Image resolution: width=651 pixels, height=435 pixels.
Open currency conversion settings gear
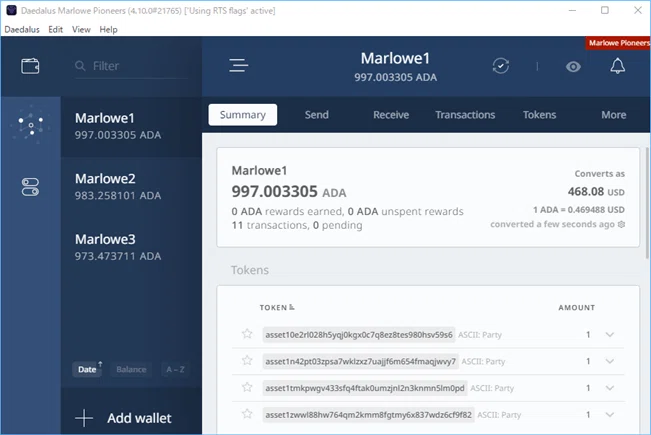(621, 225)
